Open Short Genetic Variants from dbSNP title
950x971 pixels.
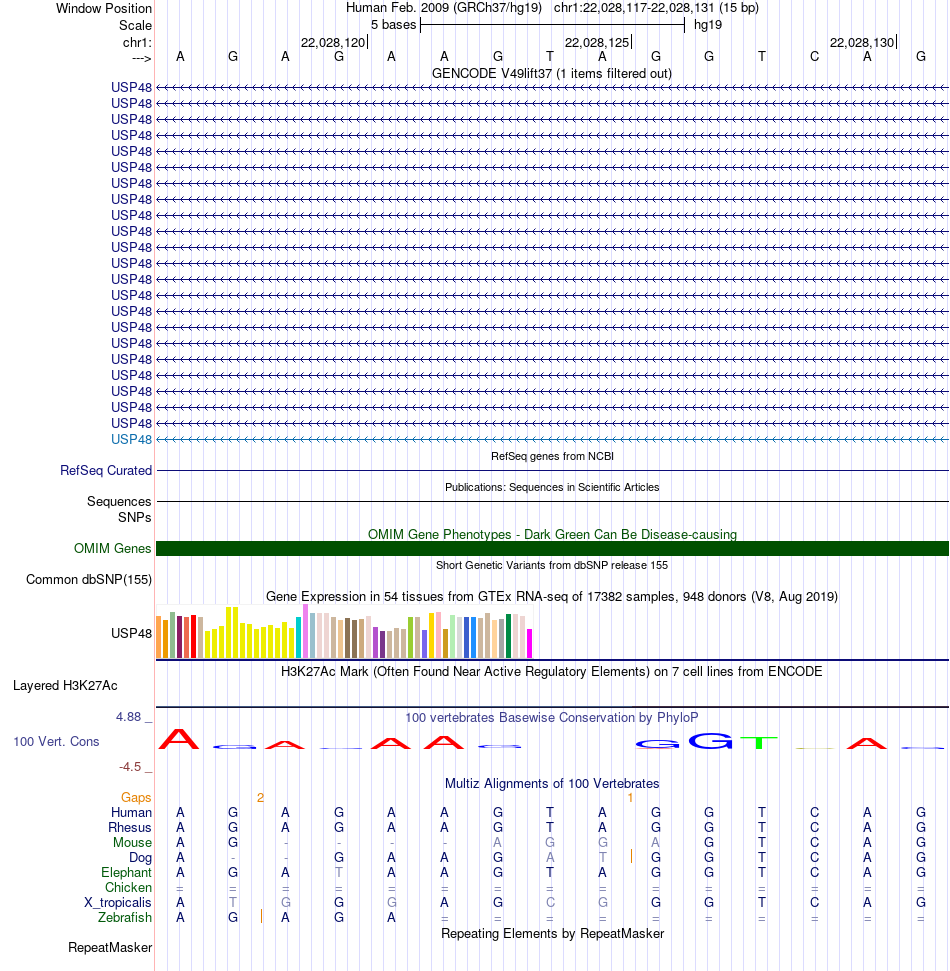point(552,565)
